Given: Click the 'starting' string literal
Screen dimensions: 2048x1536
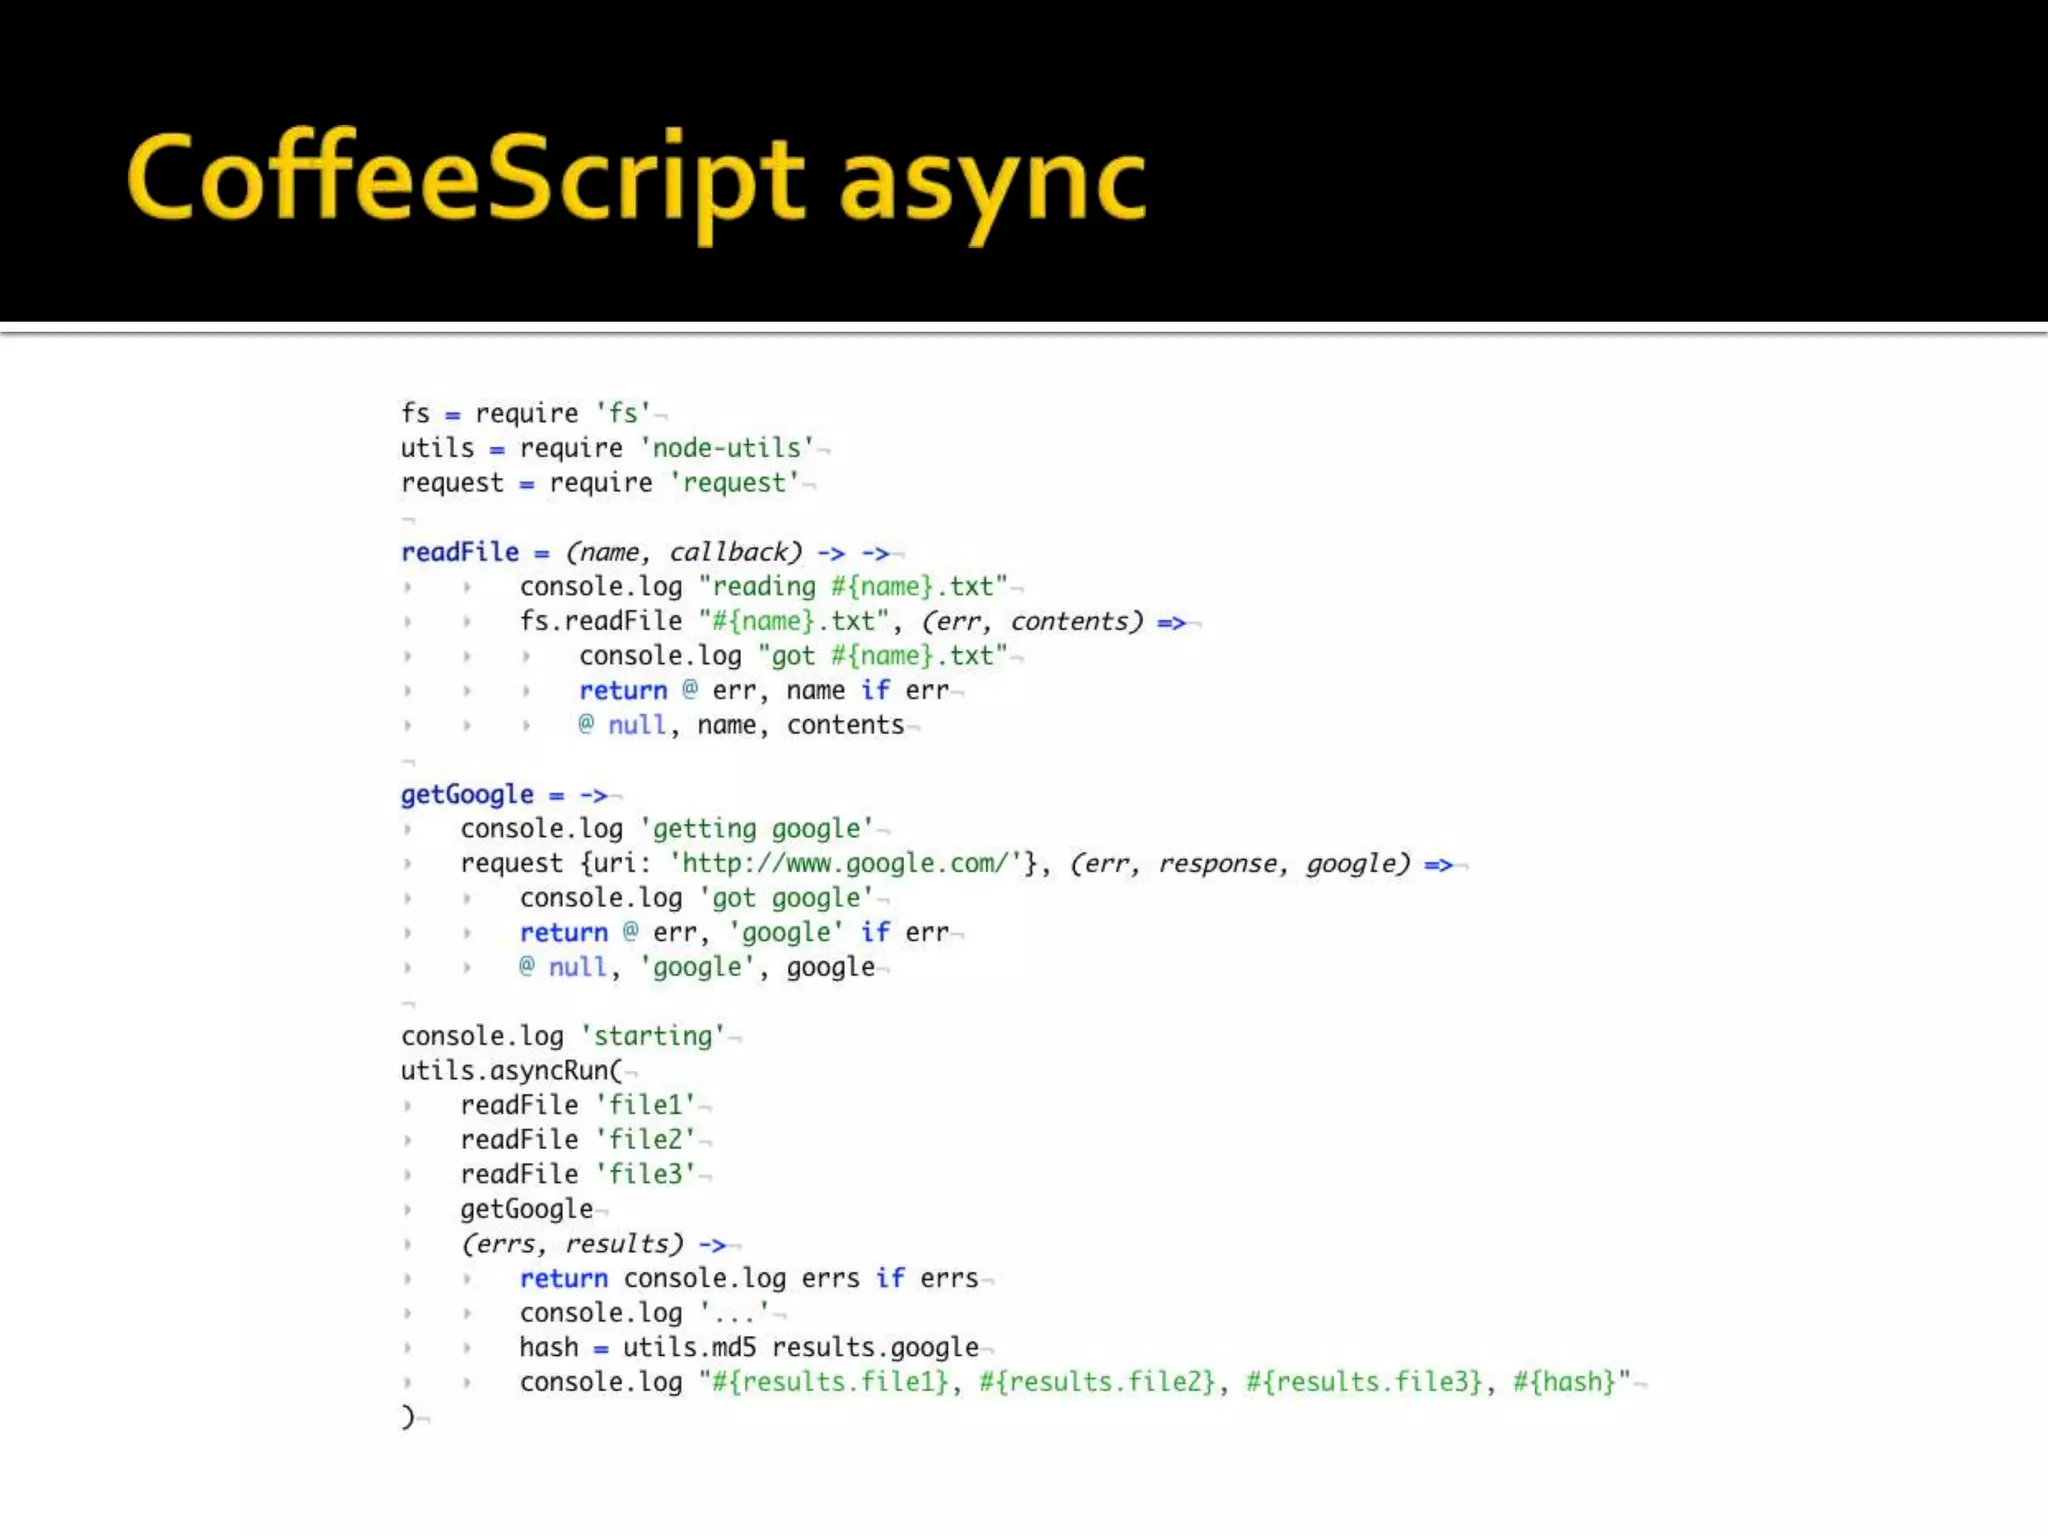Looking at the screenshot, I should tap(652, 1036).
